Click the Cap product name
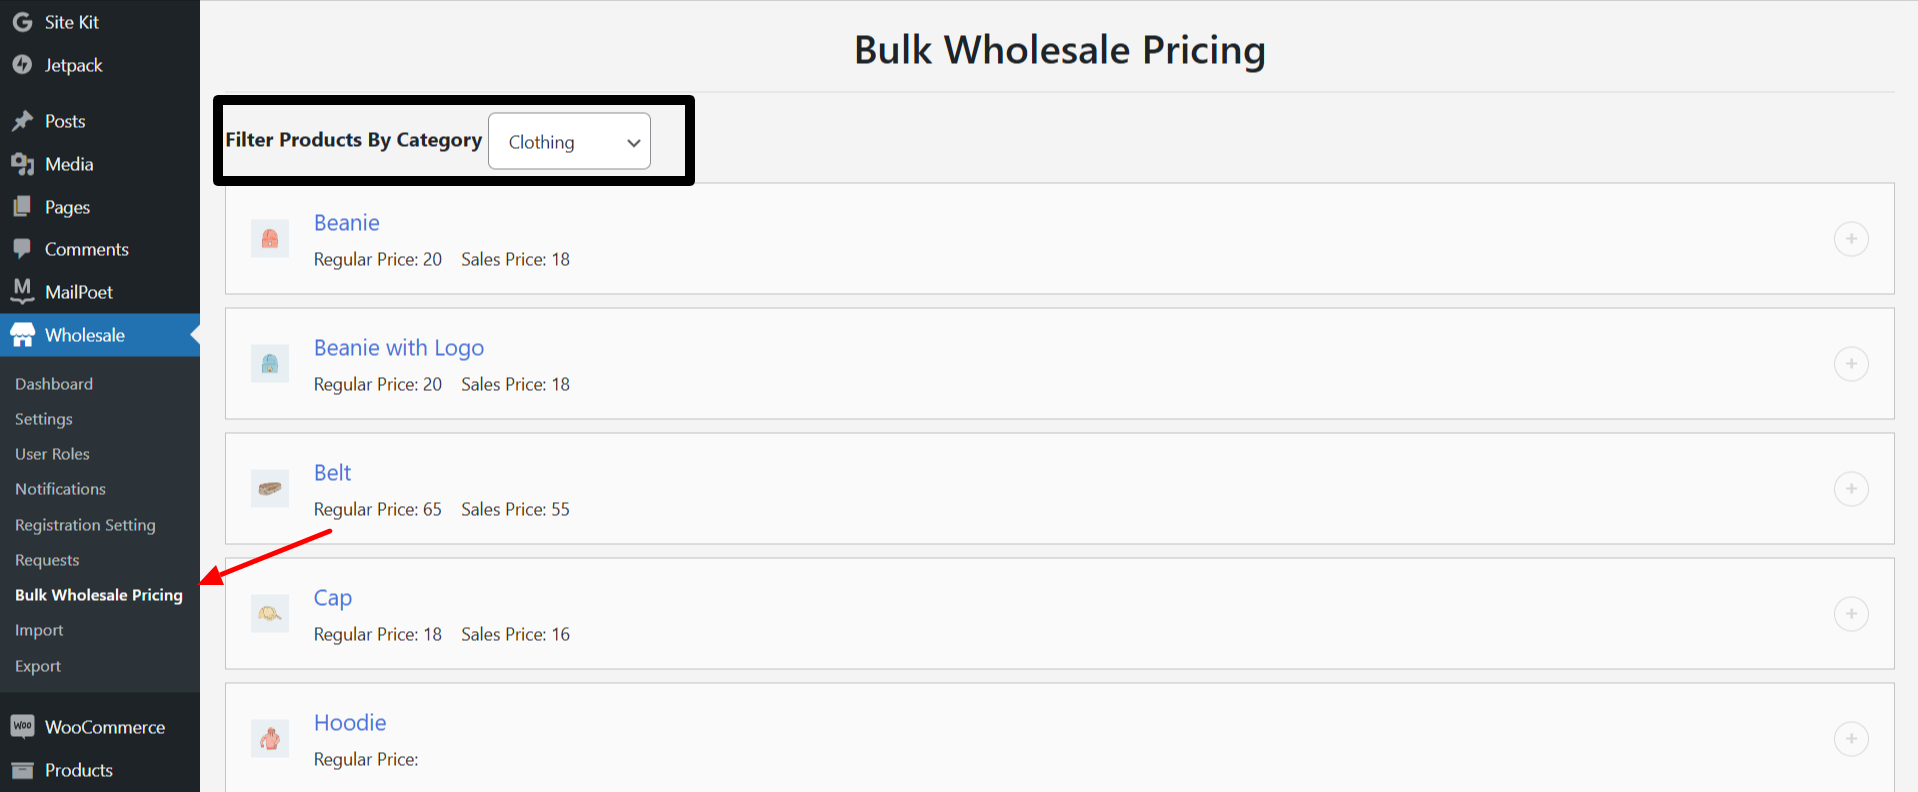Viewport: 1918px width, 792px height. (x=332, y=597)
